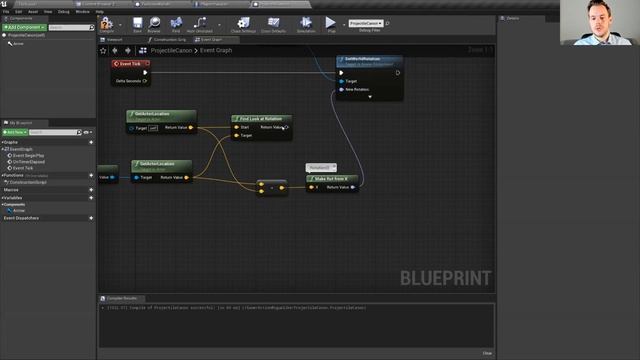
Task: Open the Hide Unrelated options dropdown arrow
Action: pos(219,25)
